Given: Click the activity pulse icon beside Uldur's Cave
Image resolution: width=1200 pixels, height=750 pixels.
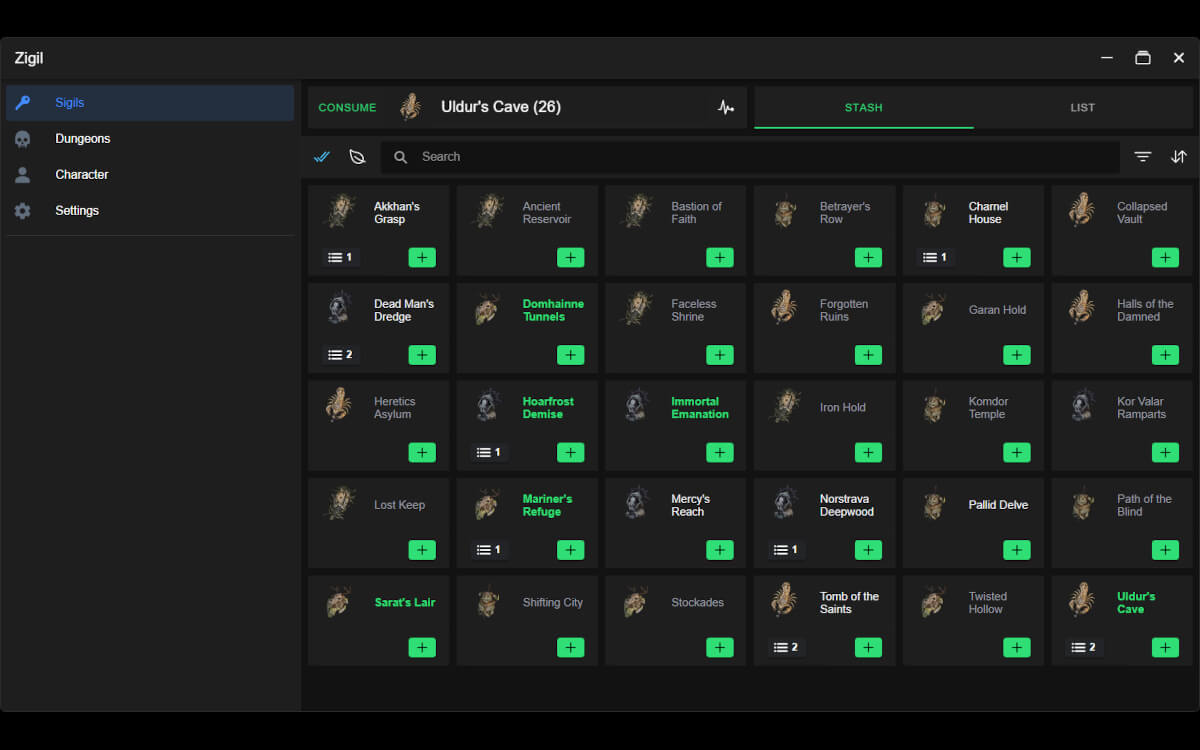Looking at the screenshot, I should coord(726,107).
